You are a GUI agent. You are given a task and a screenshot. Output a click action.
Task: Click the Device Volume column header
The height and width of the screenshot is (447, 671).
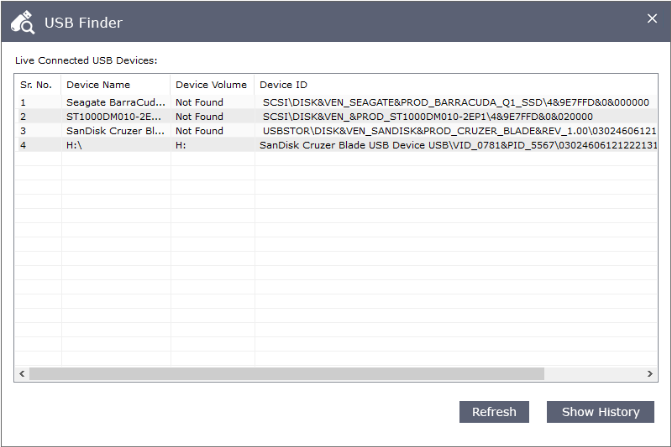[211, 85]
